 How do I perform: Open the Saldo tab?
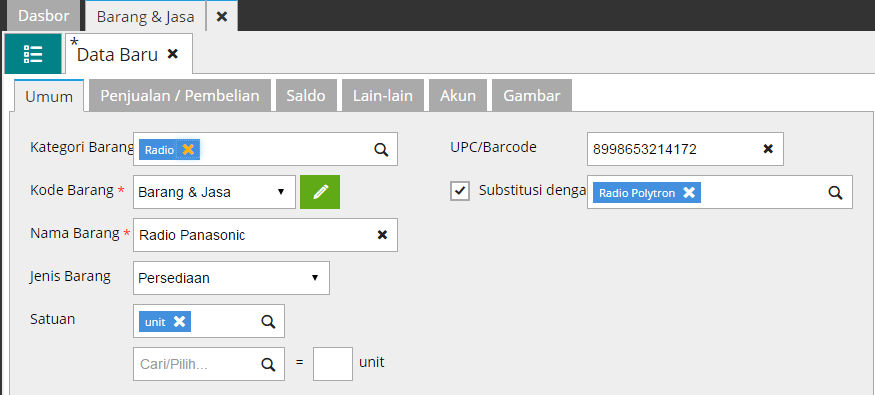click(306, 95)
